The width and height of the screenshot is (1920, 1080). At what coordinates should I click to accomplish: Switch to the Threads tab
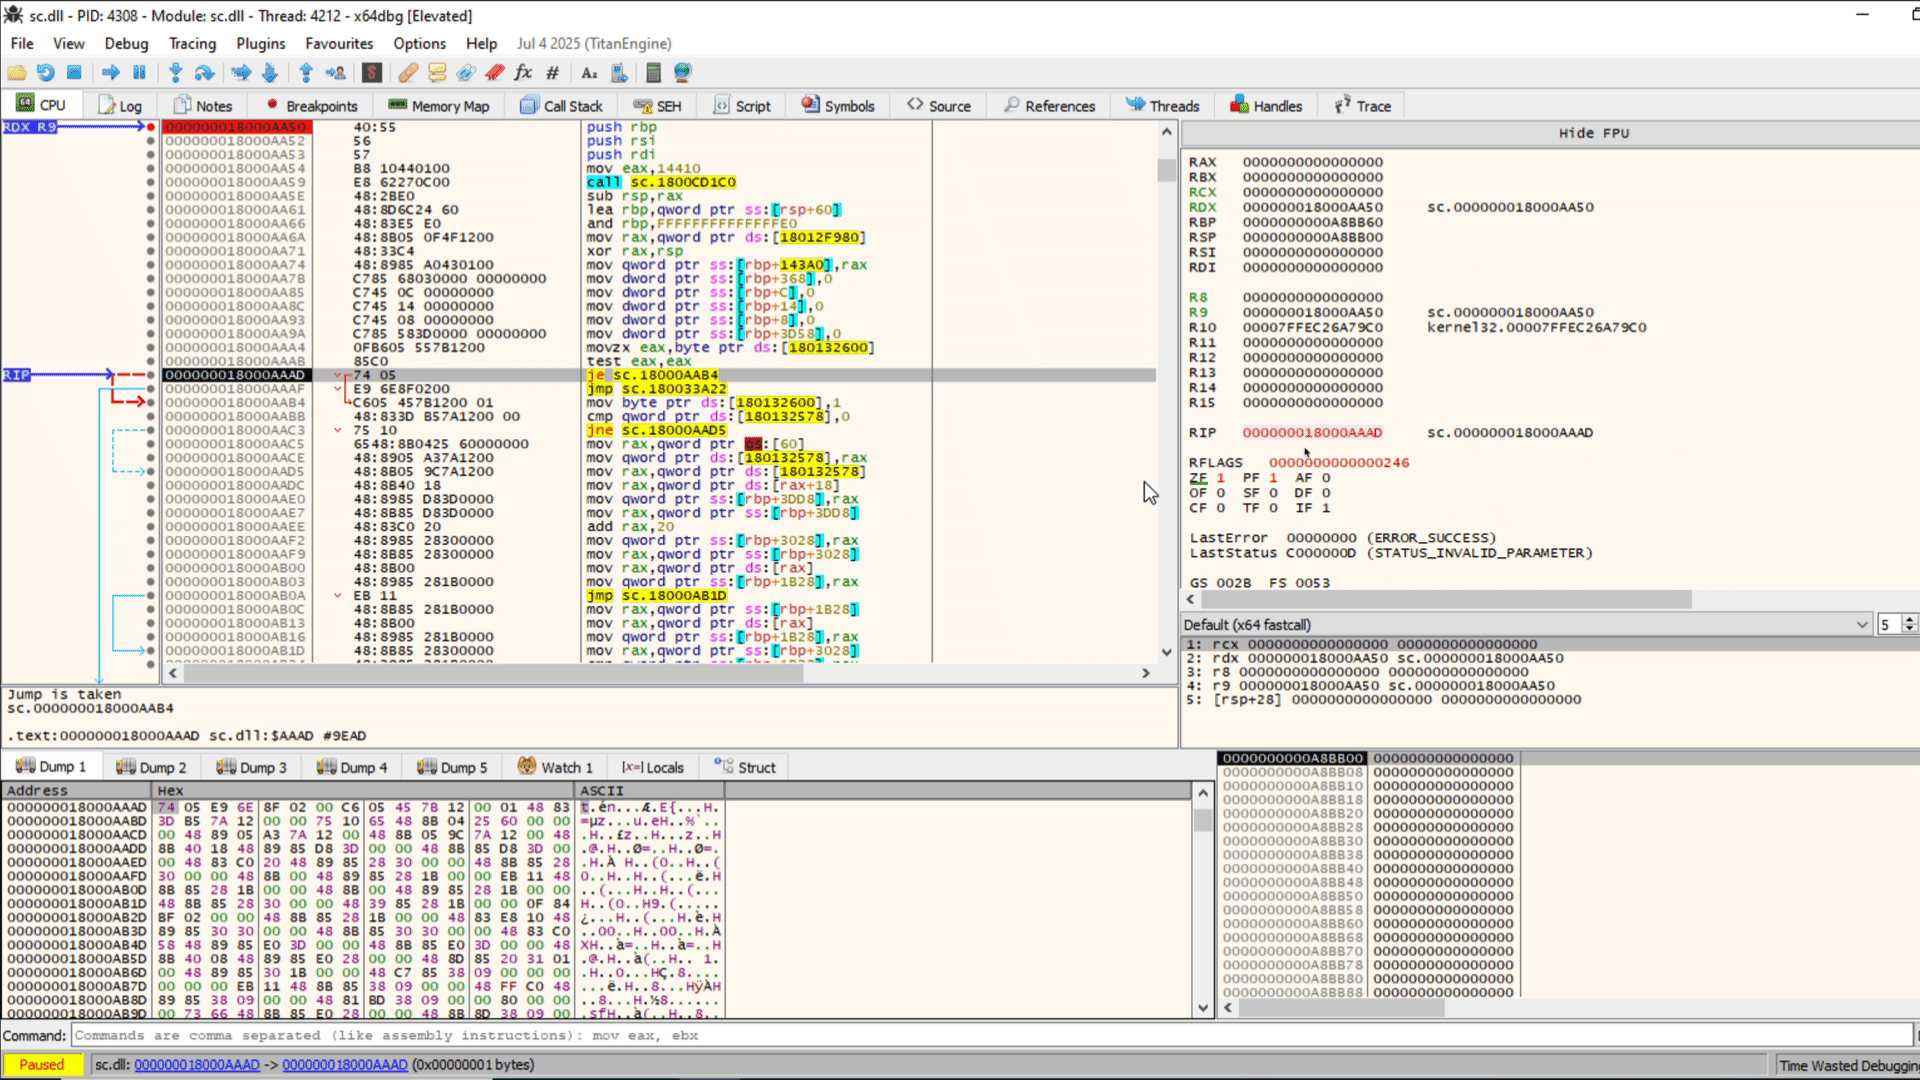[1163, 106]
